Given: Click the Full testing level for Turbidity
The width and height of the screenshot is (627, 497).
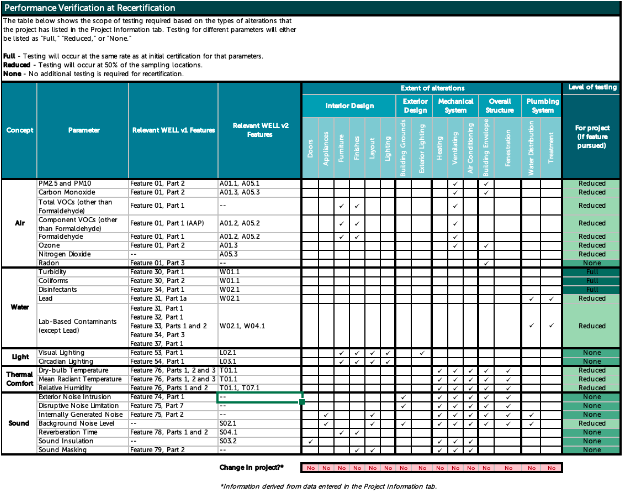Looking at the screenshot, I should click(592, 272).
